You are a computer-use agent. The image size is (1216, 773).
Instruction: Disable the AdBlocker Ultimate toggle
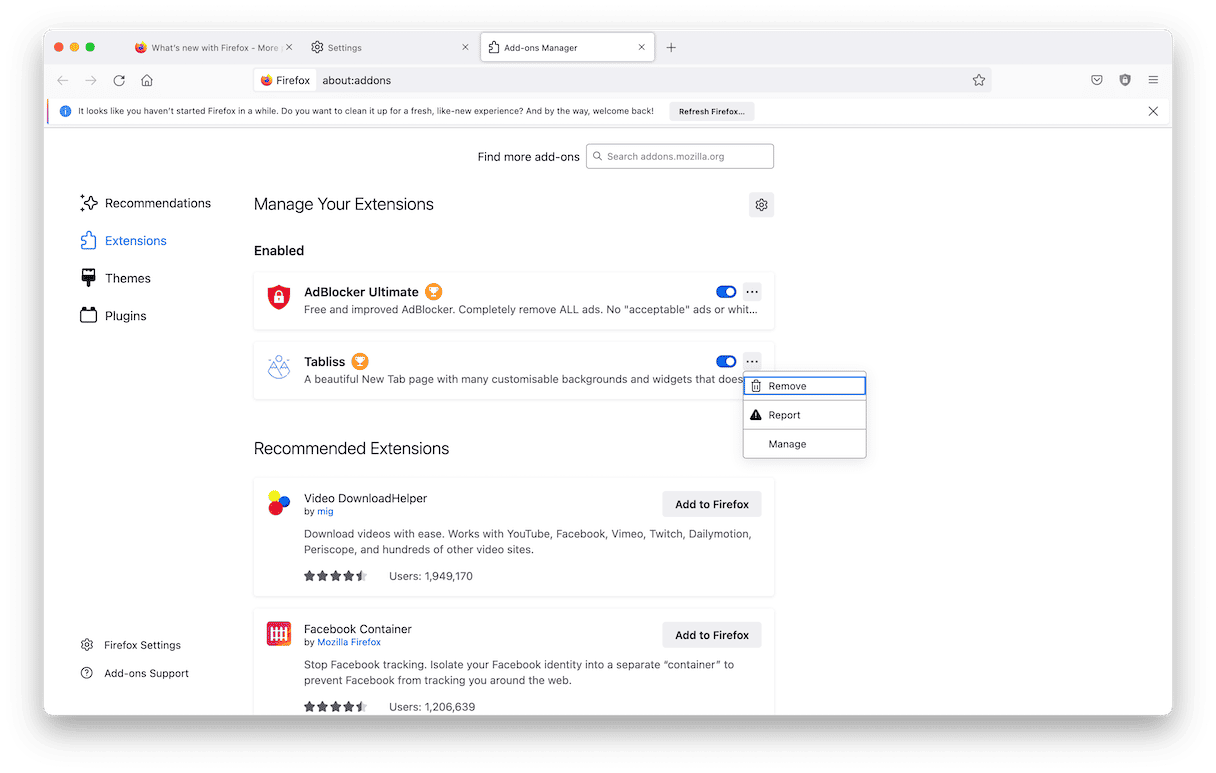tap(726, 292)
